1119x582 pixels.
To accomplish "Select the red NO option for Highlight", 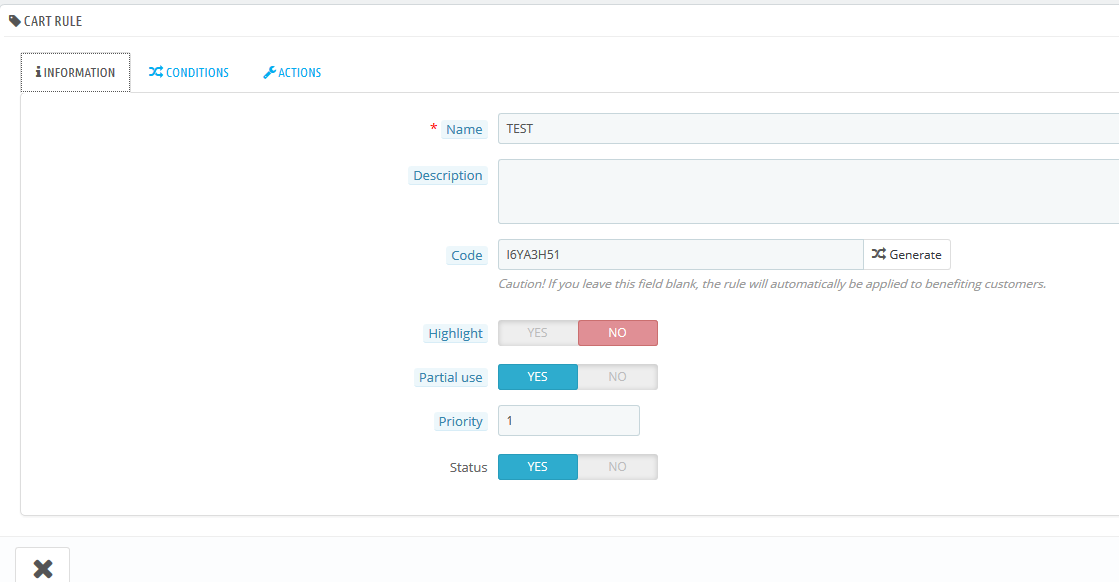I will click(617, 333).
